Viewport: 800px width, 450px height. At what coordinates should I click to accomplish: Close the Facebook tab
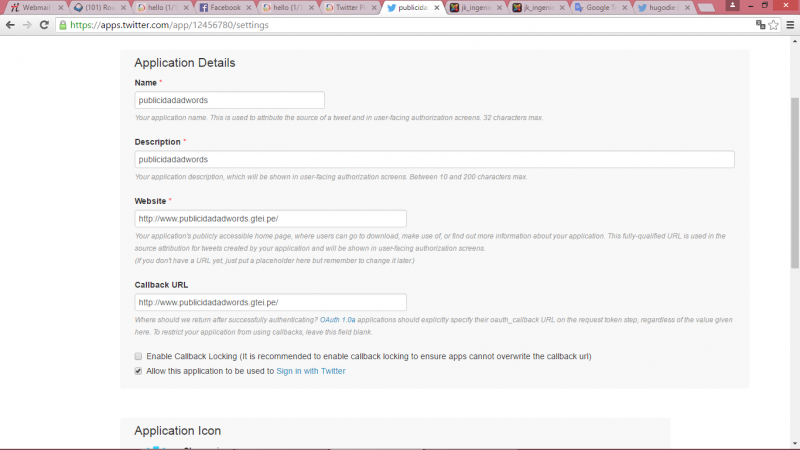coord(249,8)
